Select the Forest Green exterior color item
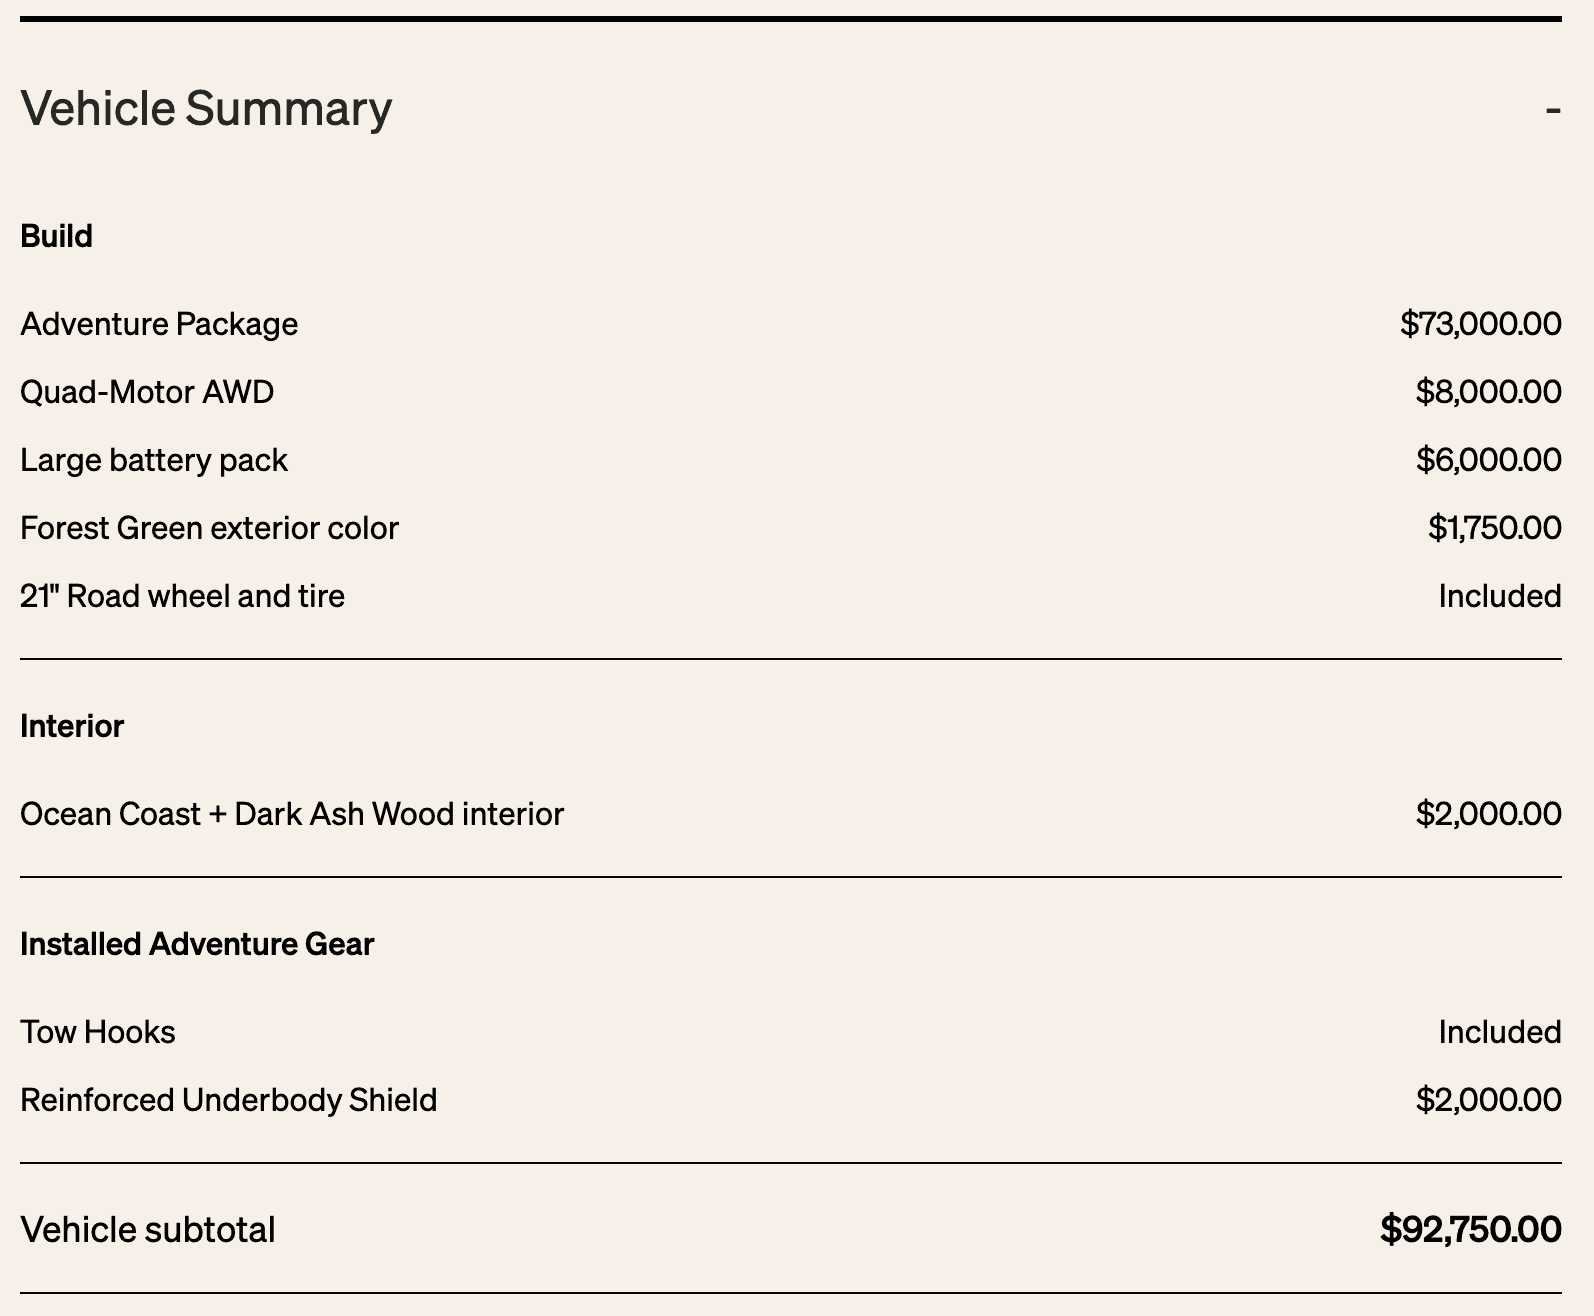1594x1316 pixels. tap(209, 528)
